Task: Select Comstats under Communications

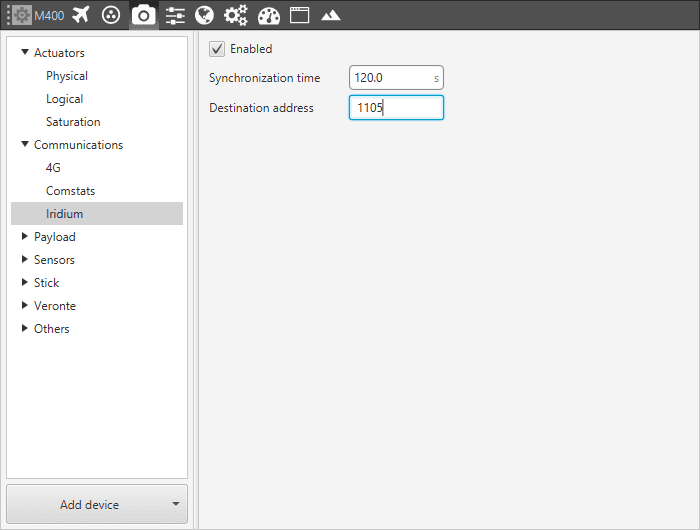Action: point(71,191)
